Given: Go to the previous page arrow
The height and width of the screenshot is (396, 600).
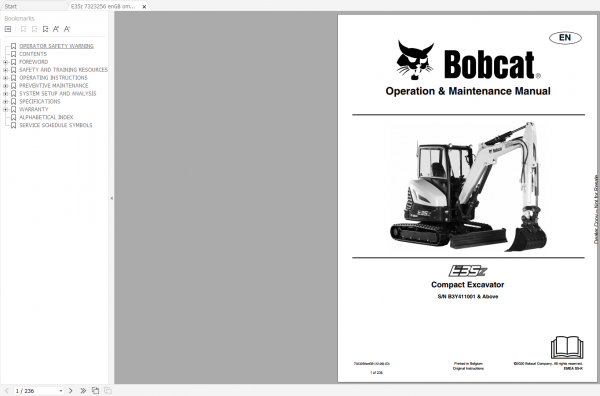Looking at the screenshot, I should click(x=7, y=391).
